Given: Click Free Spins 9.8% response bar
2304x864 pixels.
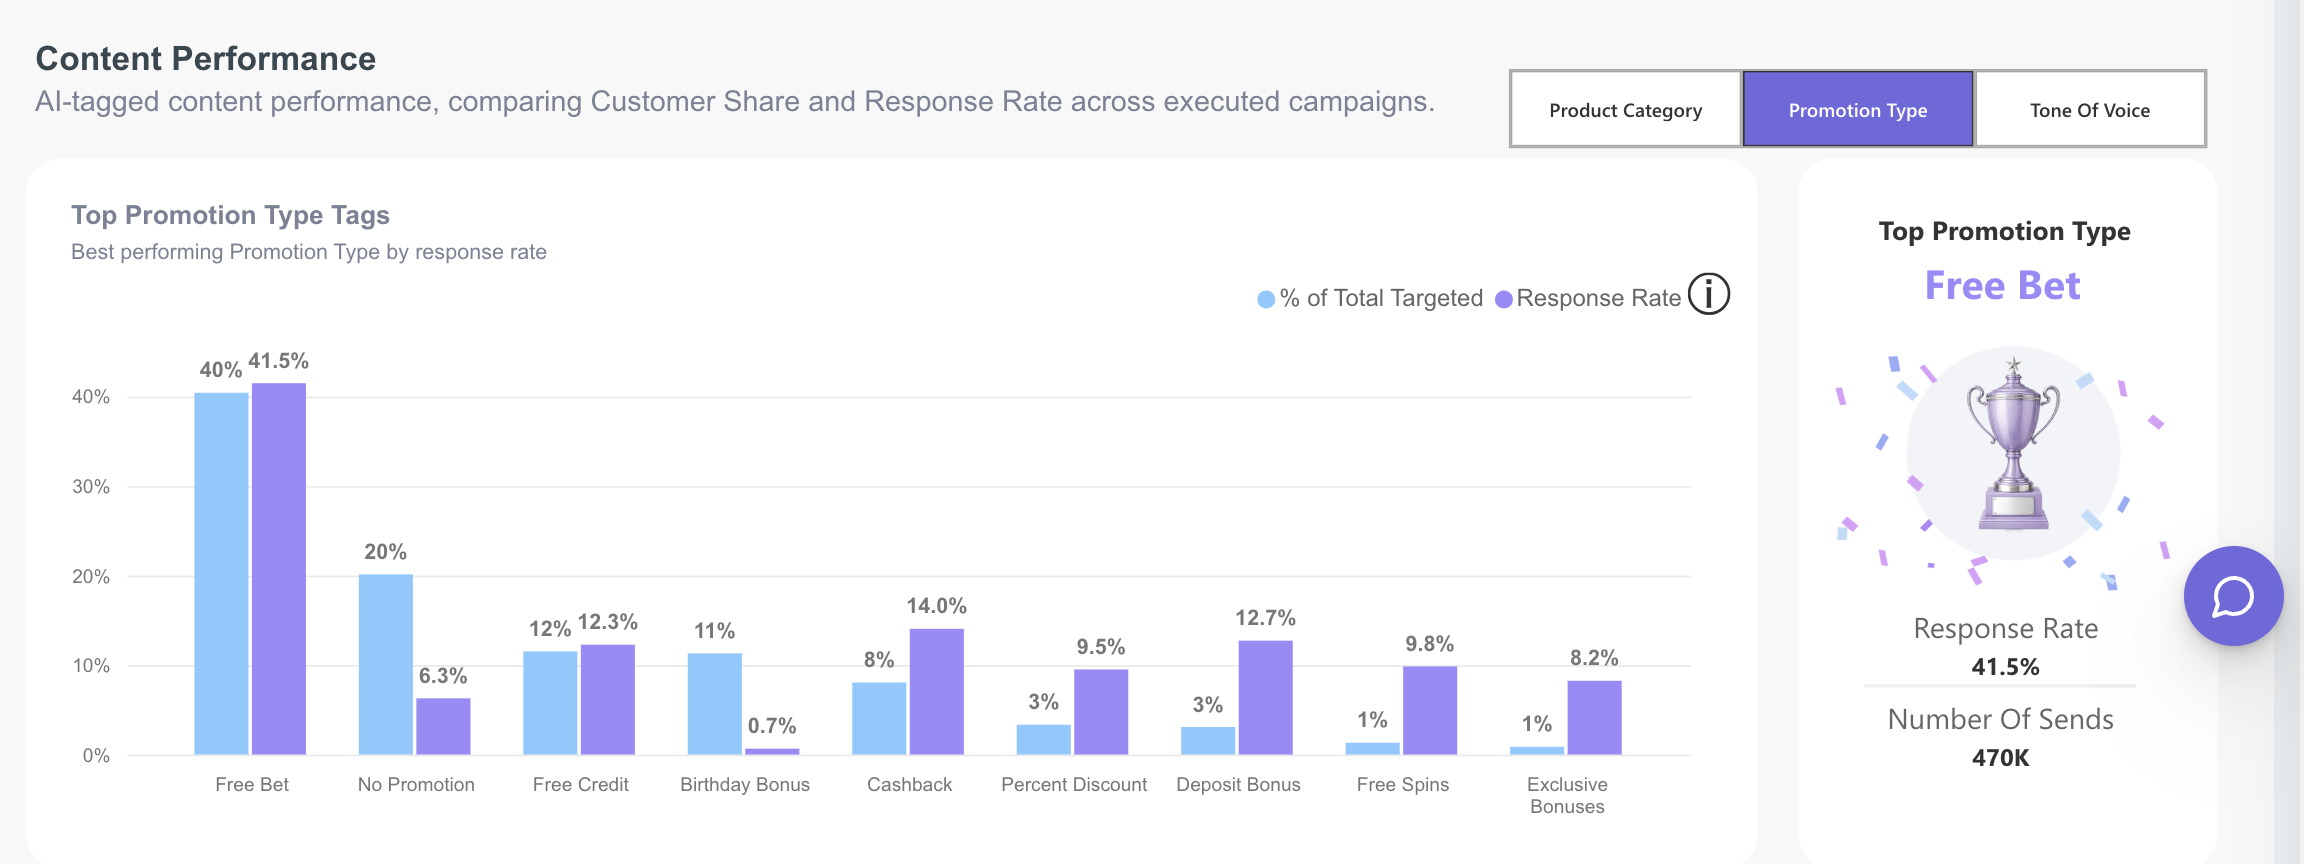Looking at the screenshot, I should point(1430,711).
